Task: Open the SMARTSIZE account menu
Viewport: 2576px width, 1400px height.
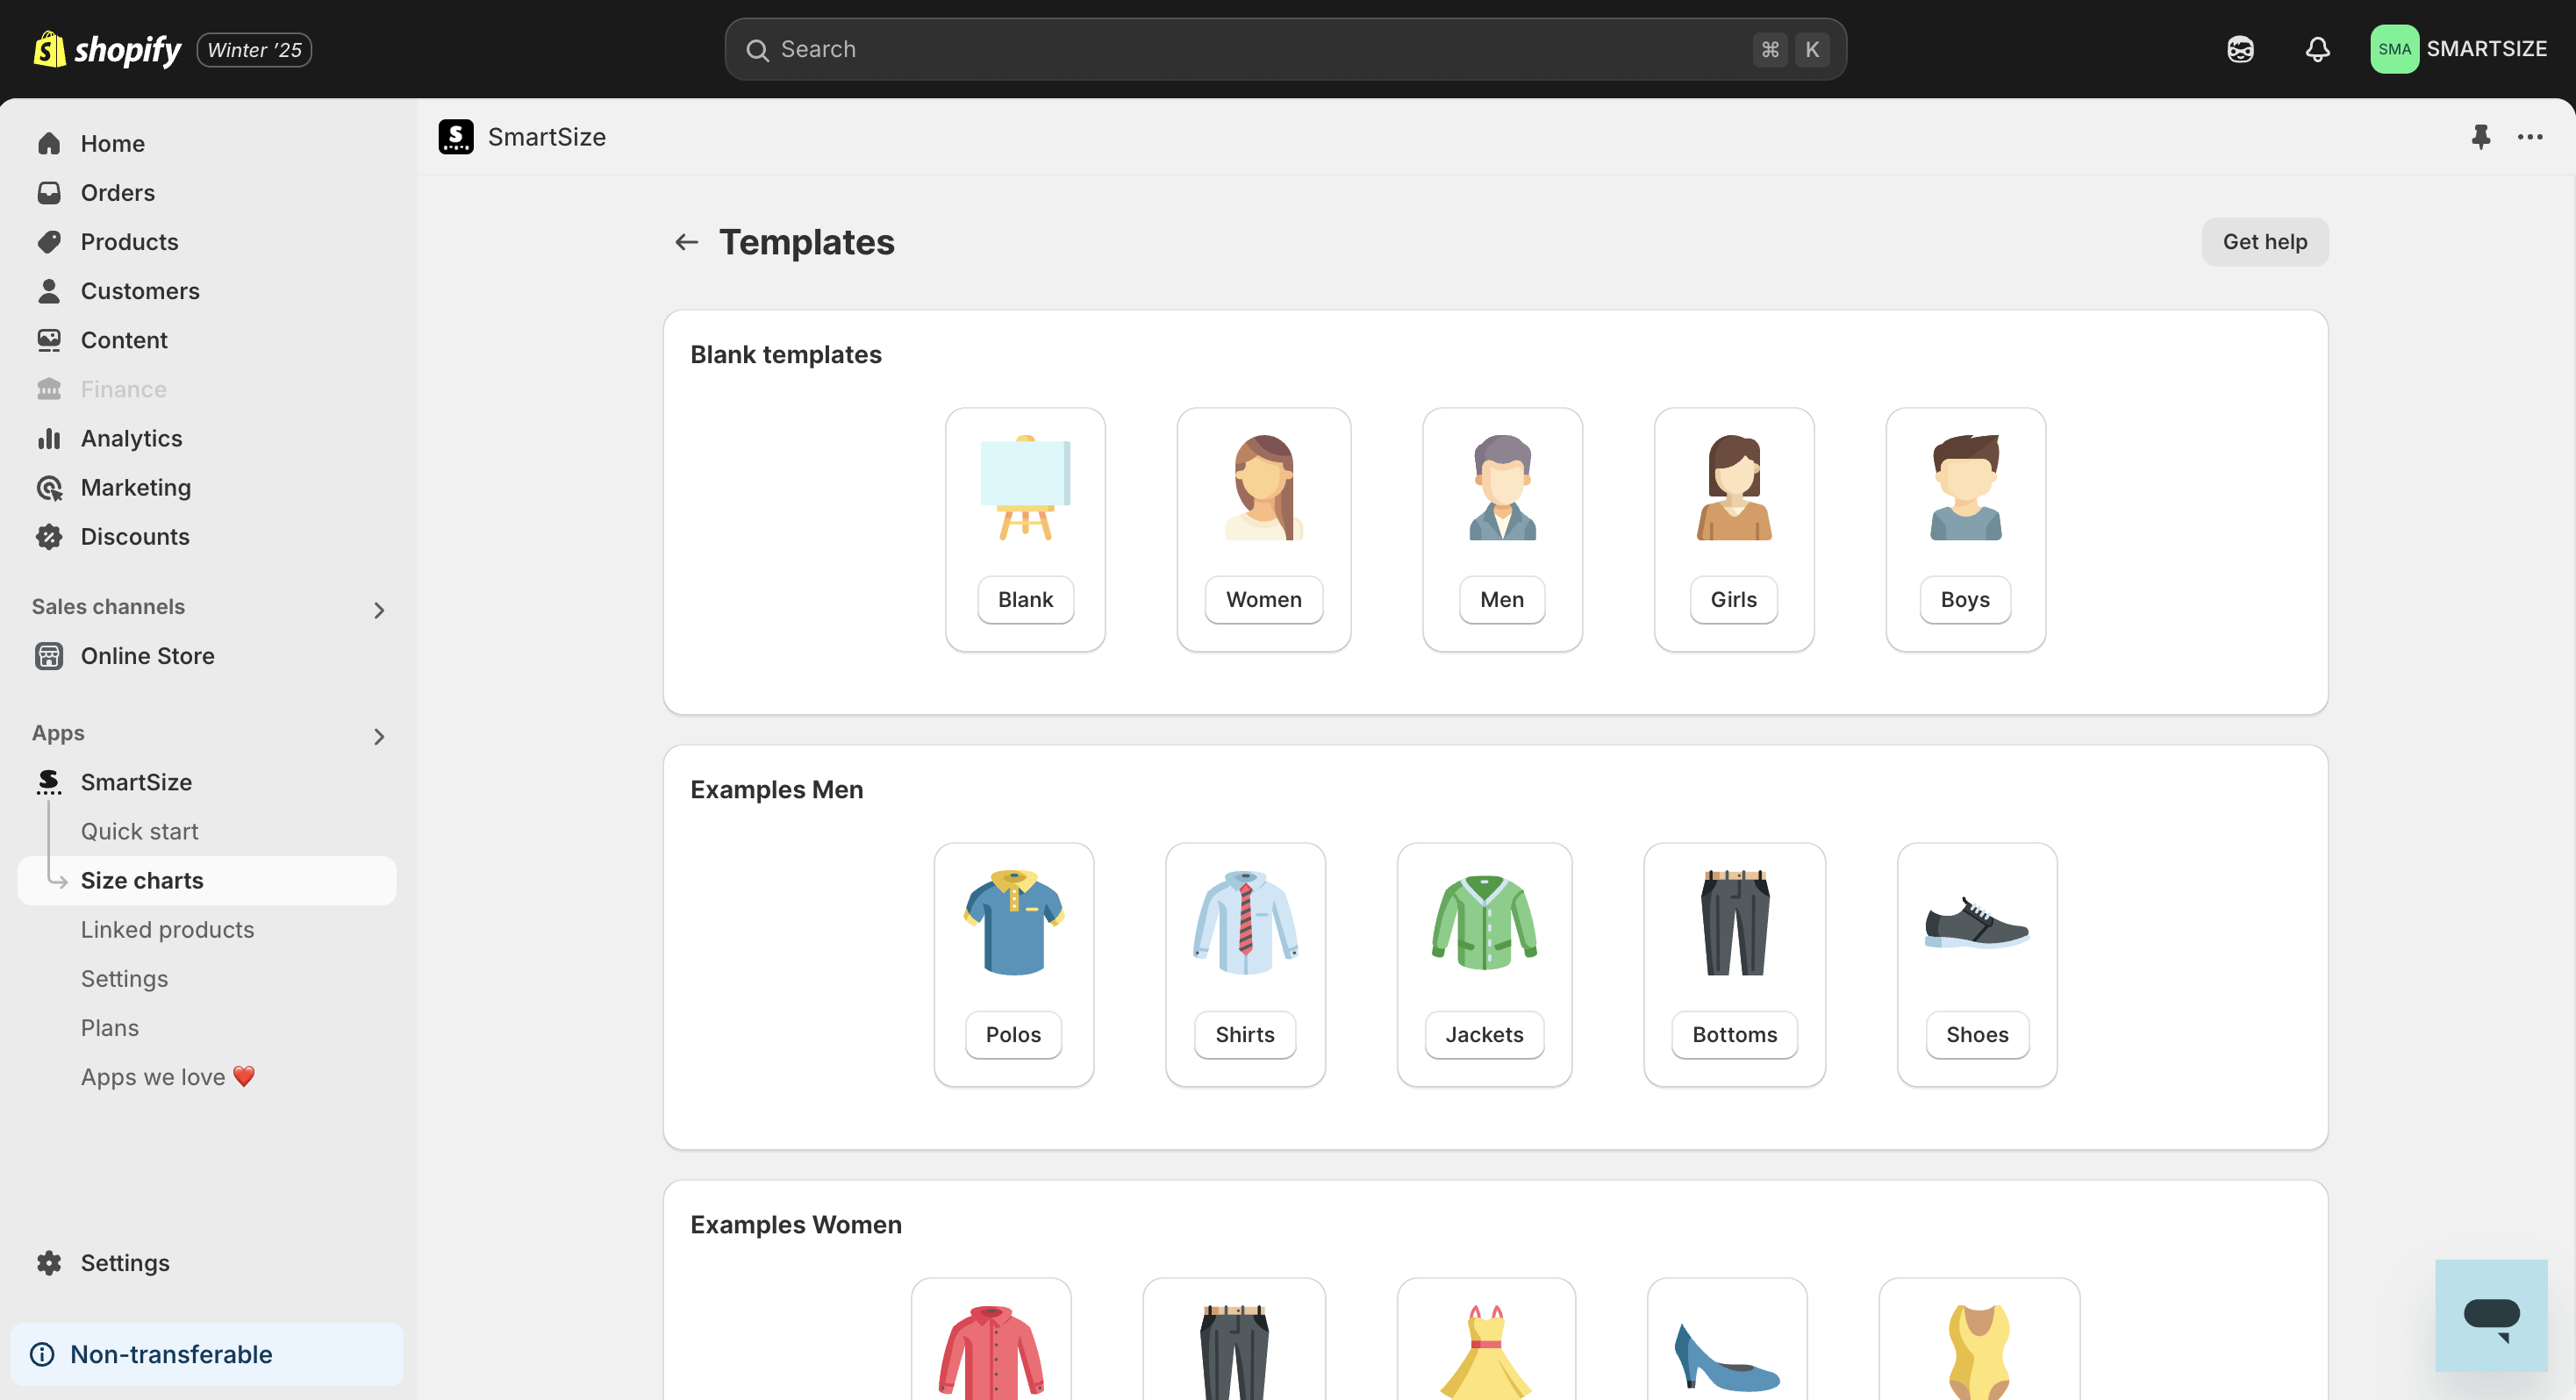Action: tap(2458, 49)
